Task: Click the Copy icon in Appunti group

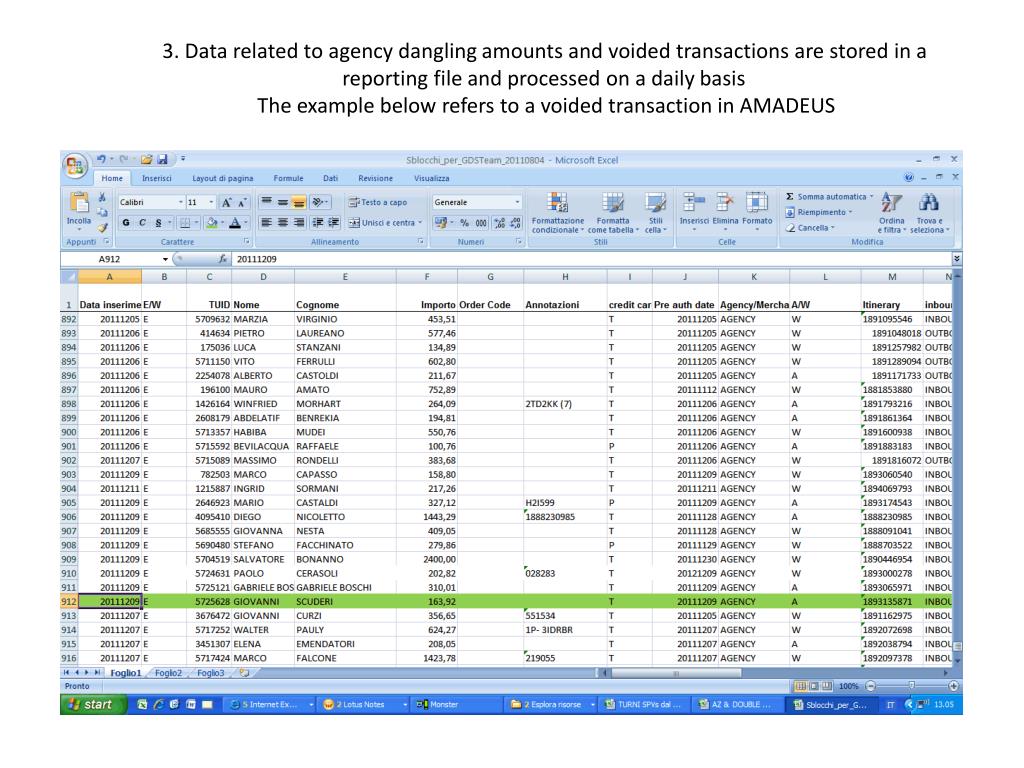Action: pyautogui.click(x=103, y=212)
